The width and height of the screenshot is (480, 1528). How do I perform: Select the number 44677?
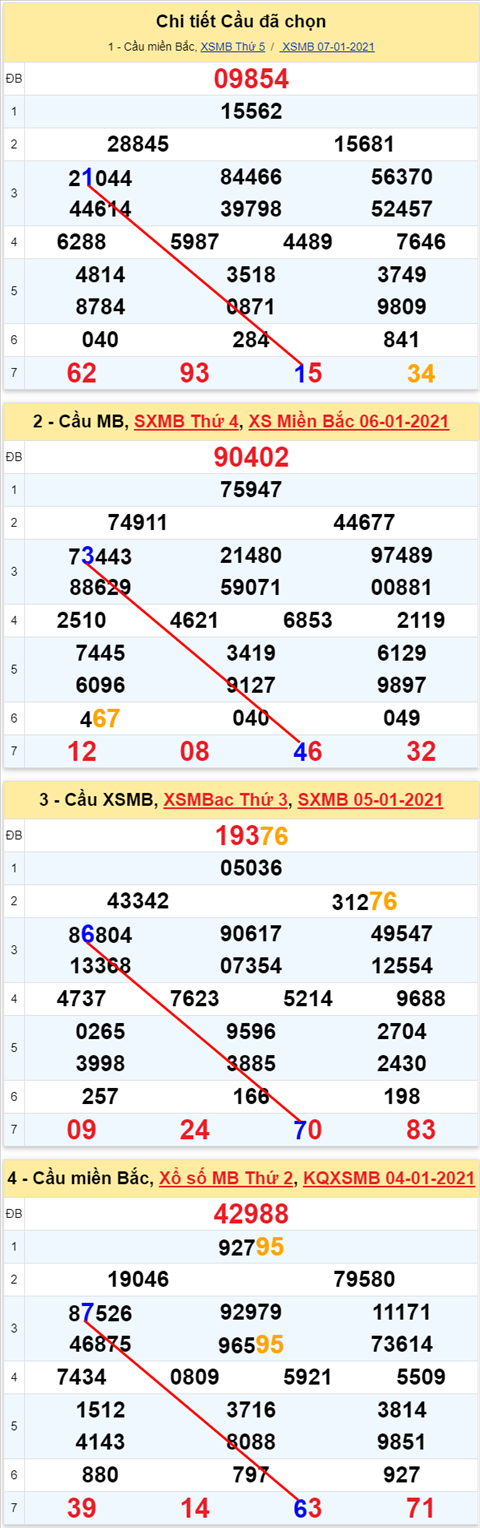pyautogui.click(x=364, y=522)
